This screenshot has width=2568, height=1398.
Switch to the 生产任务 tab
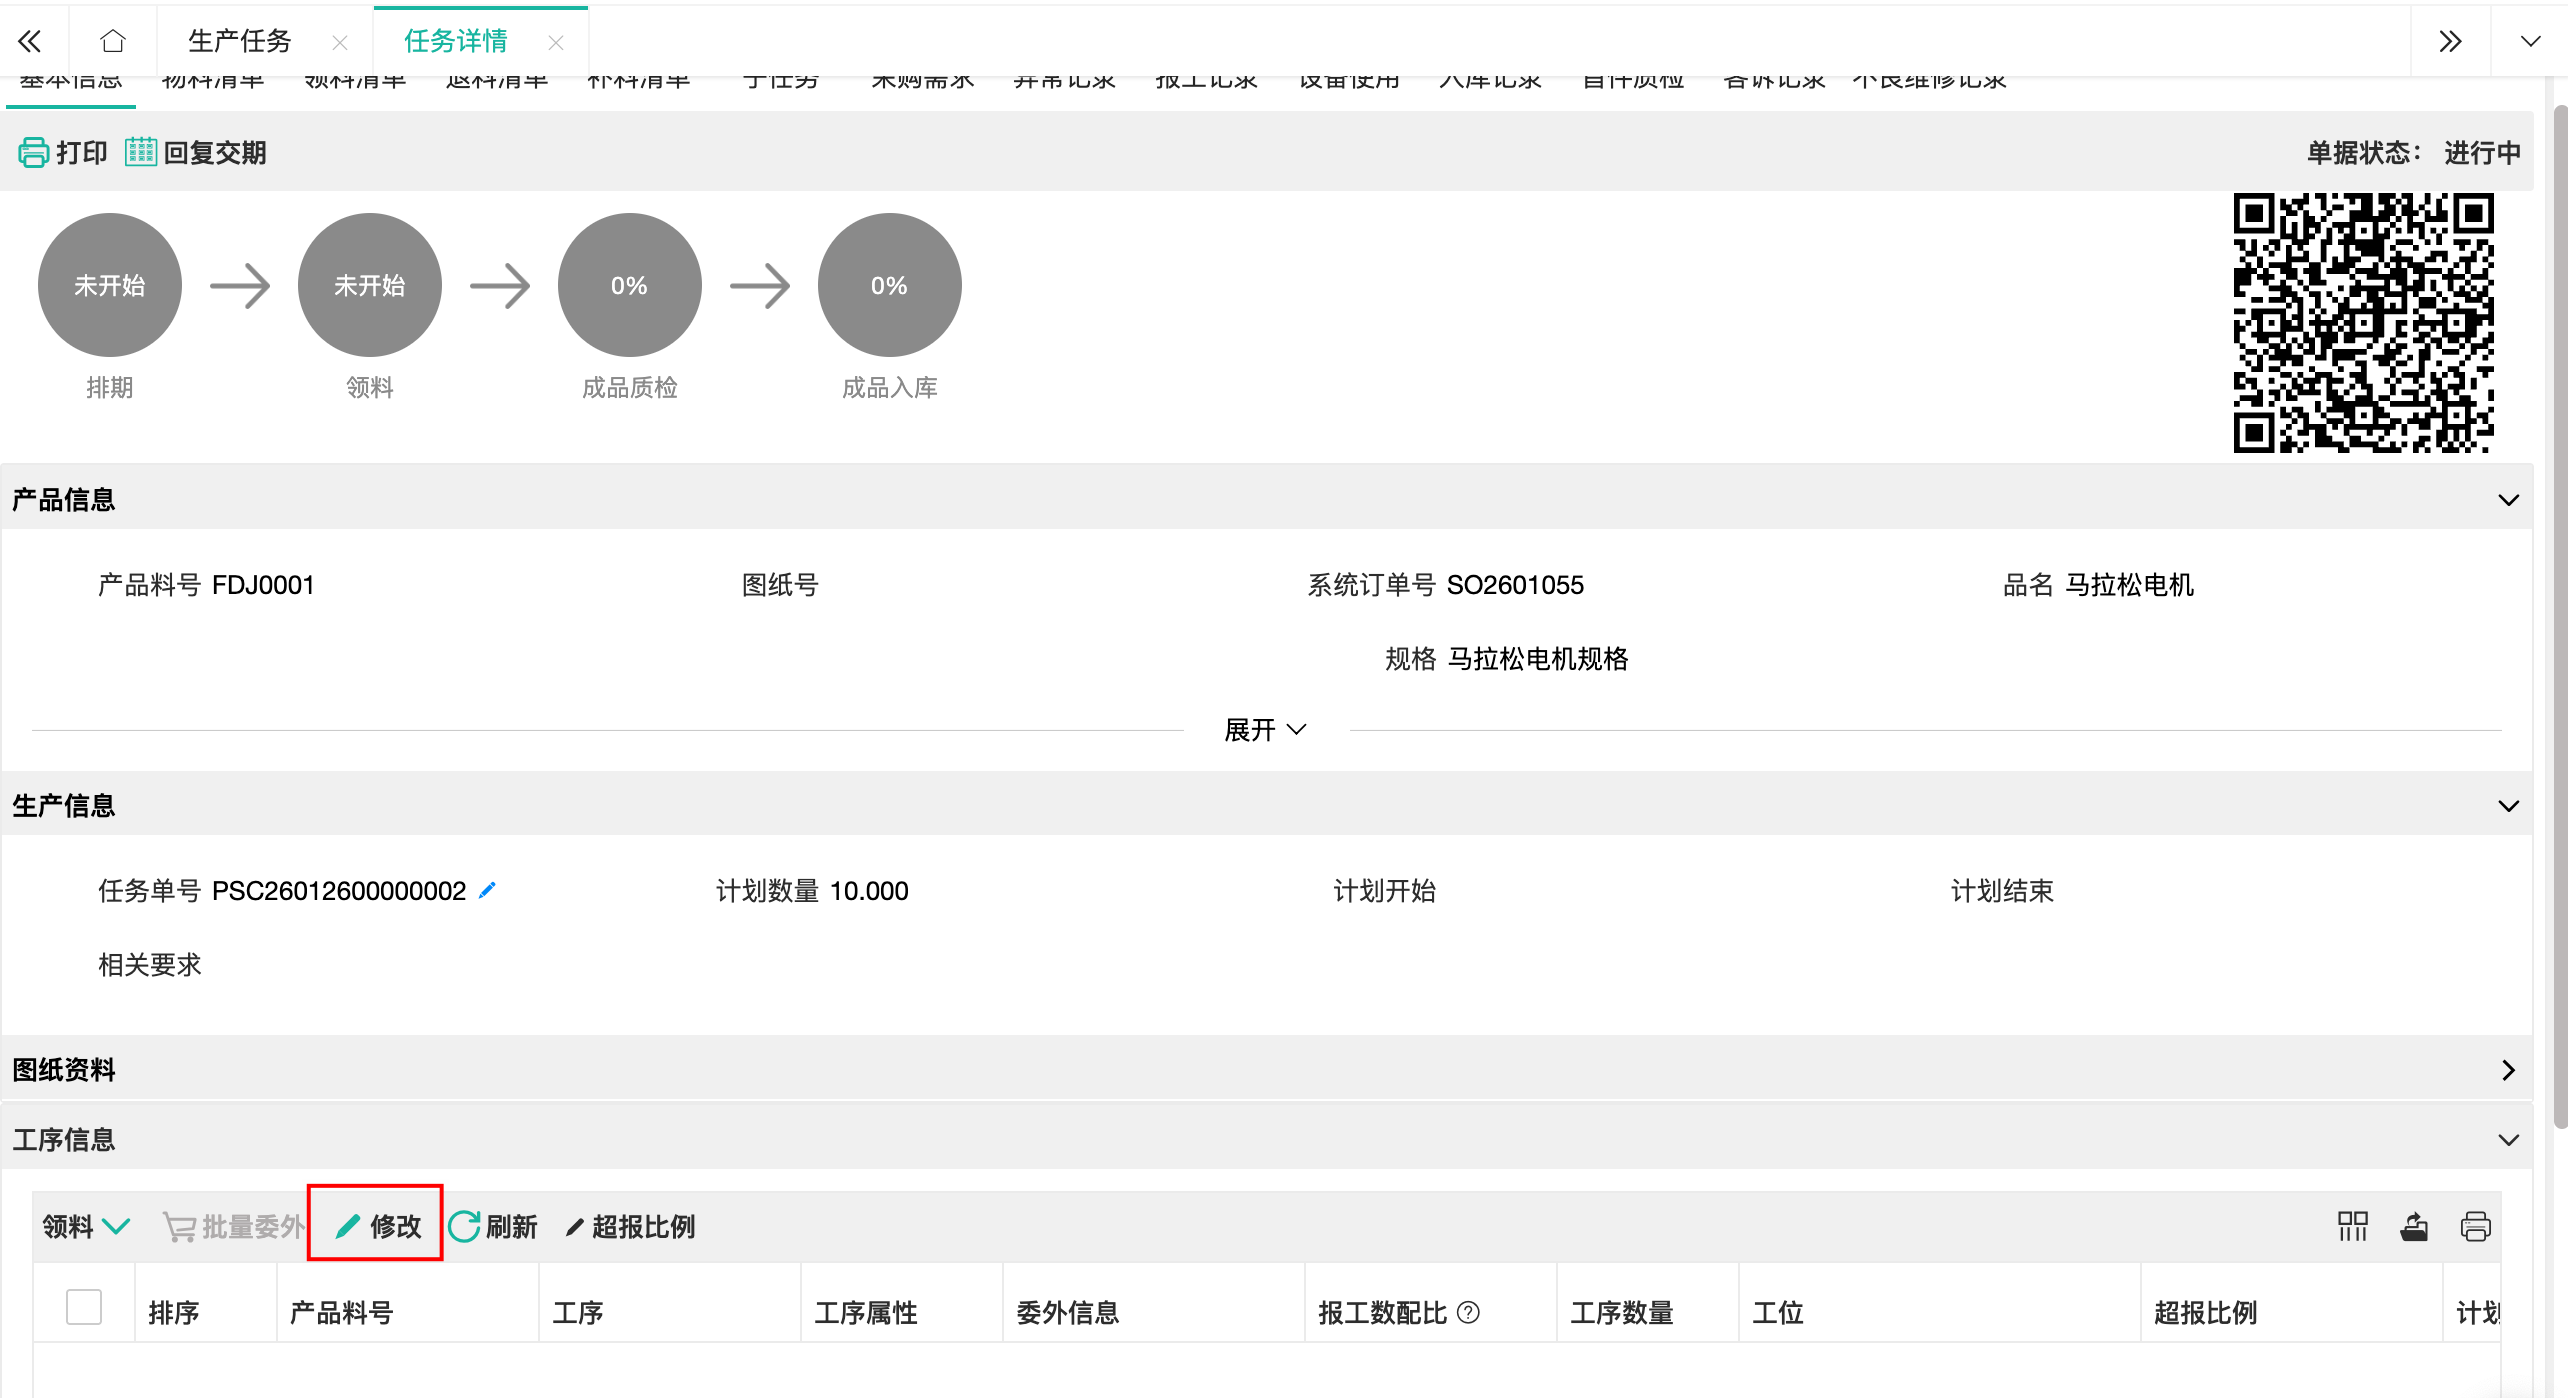coord(240,41)
